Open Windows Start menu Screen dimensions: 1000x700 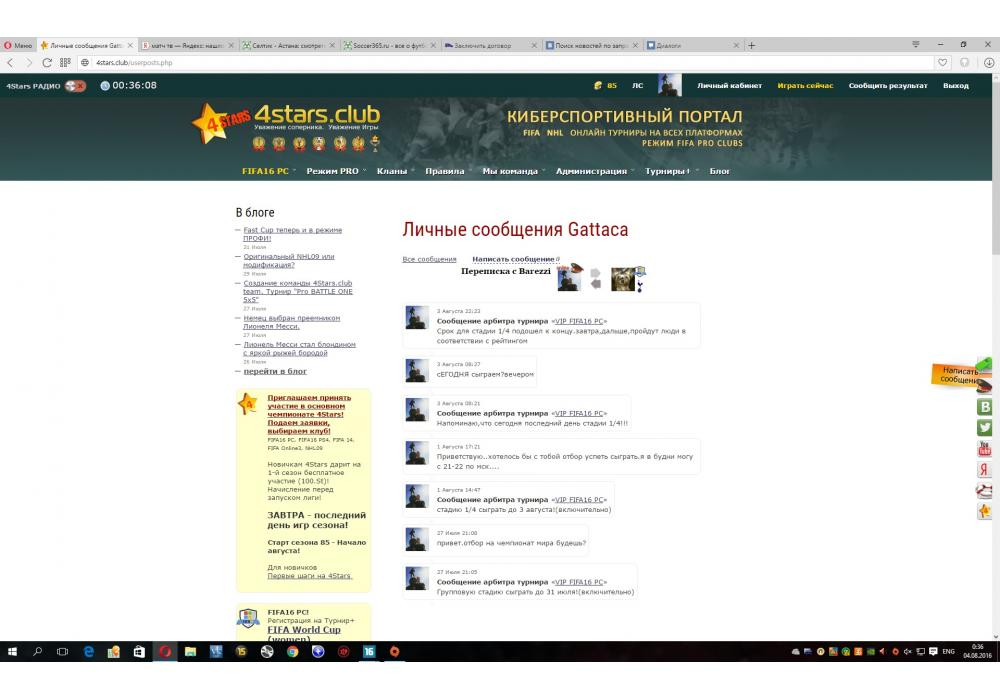[14, 651]
